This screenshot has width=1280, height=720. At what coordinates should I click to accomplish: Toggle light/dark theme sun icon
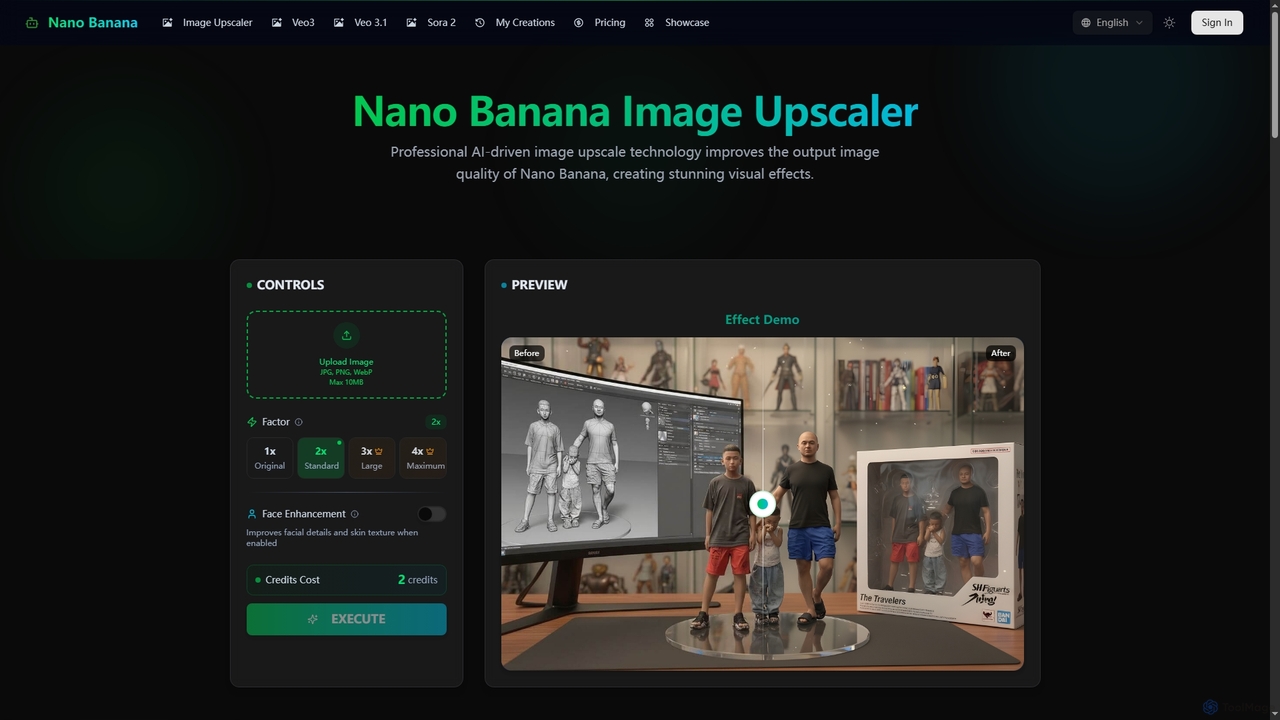1169,22
